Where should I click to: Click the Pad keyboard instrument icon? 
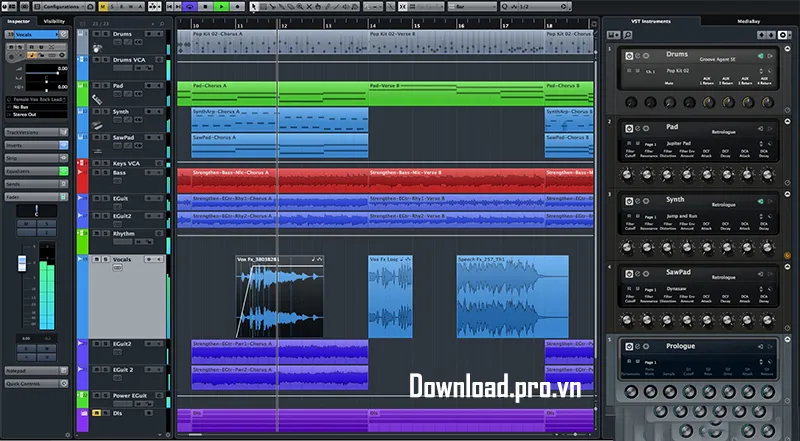tap(97, 99)
